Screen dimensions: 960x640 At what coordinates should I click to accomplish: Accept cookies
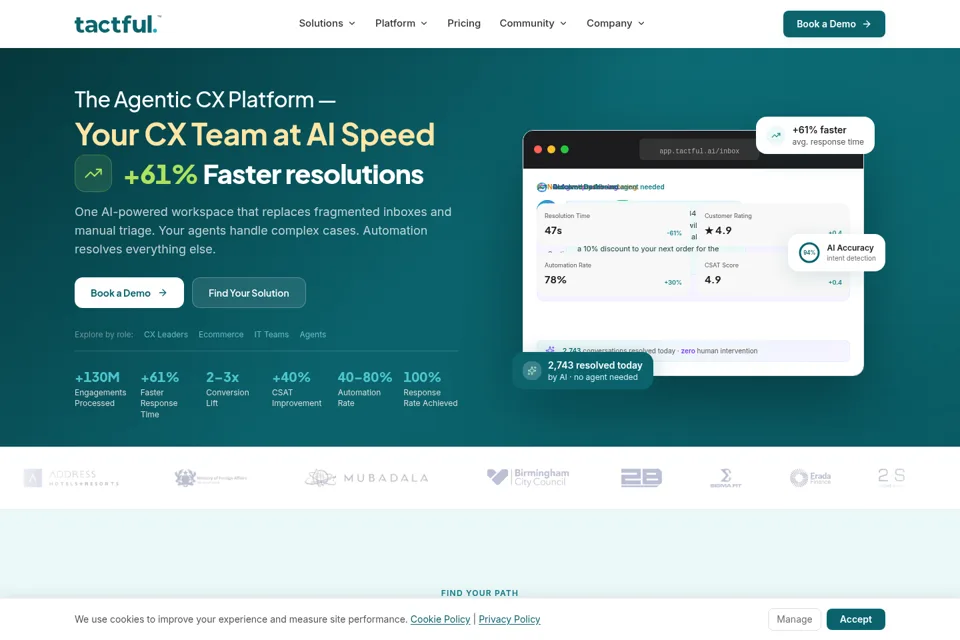tap(855, 619)
